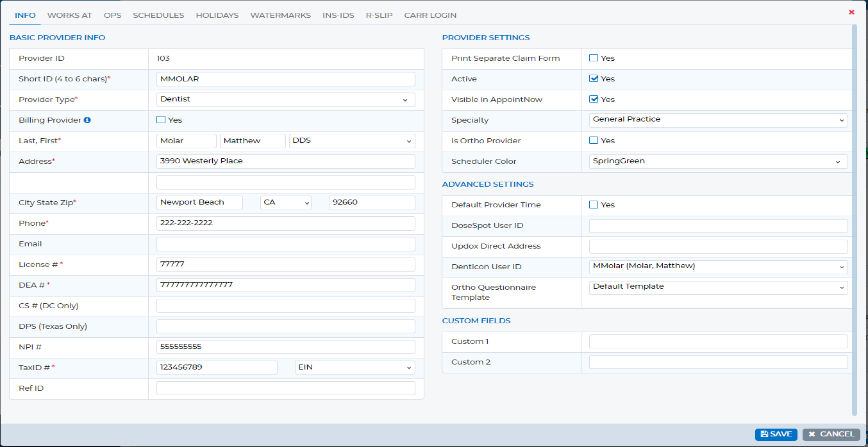Screen dimensions: 868x447
Task: Expand the Specialty dropdown
Action: pyautogui.click(x=718, y=120)
